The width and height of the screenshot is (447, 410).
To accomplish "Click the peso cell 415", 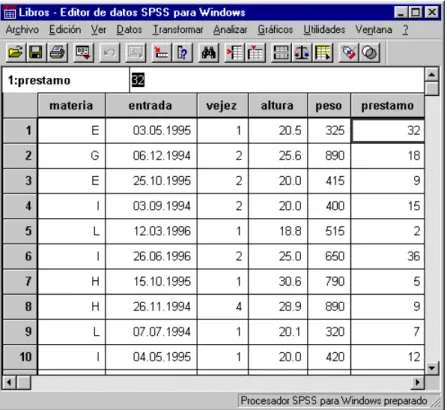I will (329, 181).
